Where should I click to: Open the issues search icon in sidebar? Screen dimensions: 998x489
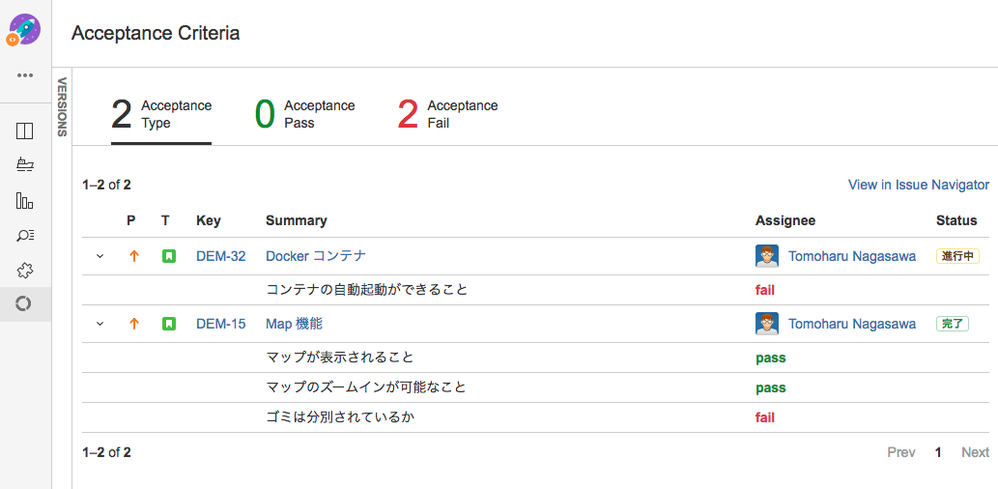tap(25, 236)
